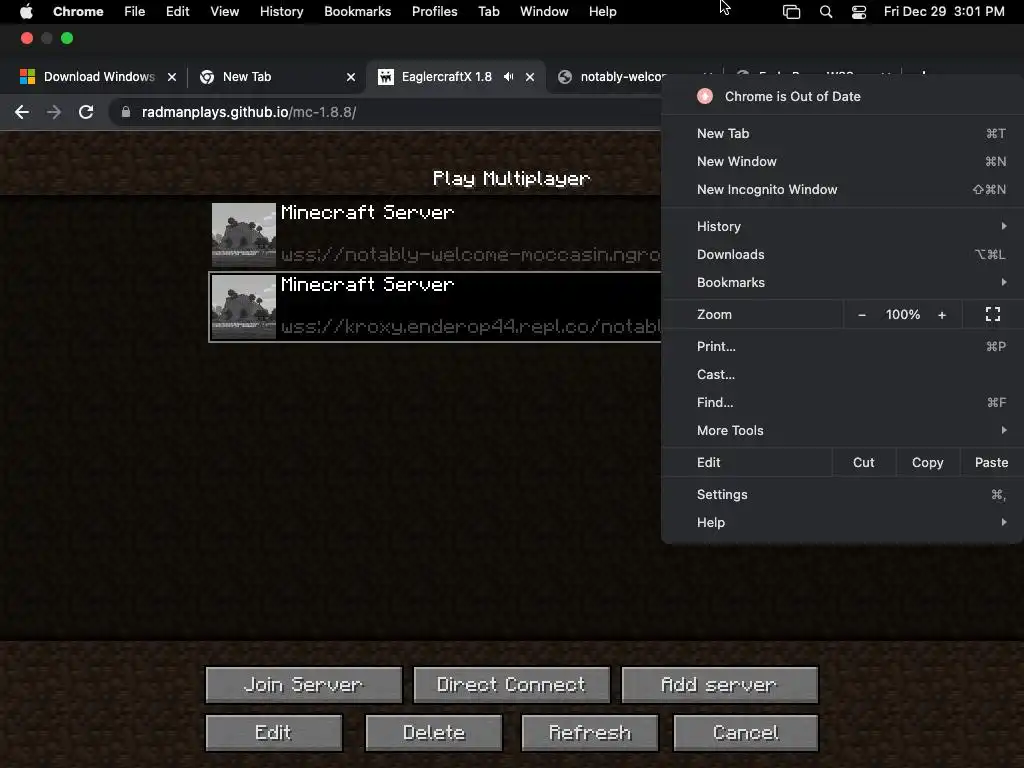Enter fullscreen via zoom row icon

[993, 315]
